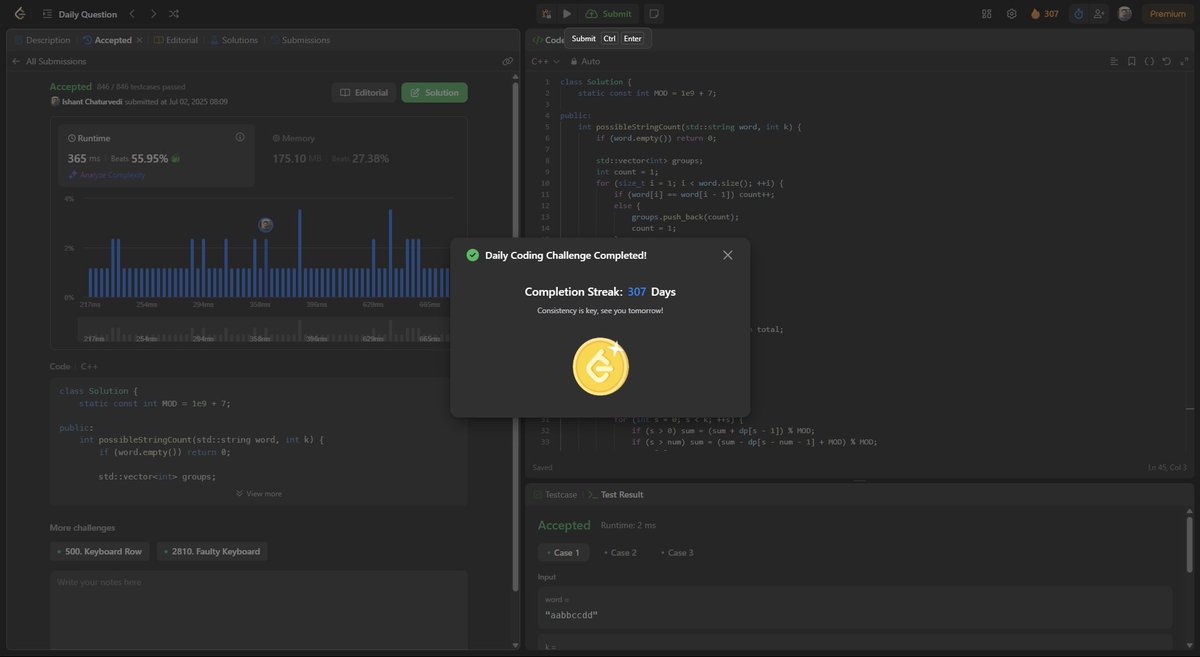Screen dimensions: 1200x657
Task: Click the 307 streak flame counter
Action: [1045, 14]
